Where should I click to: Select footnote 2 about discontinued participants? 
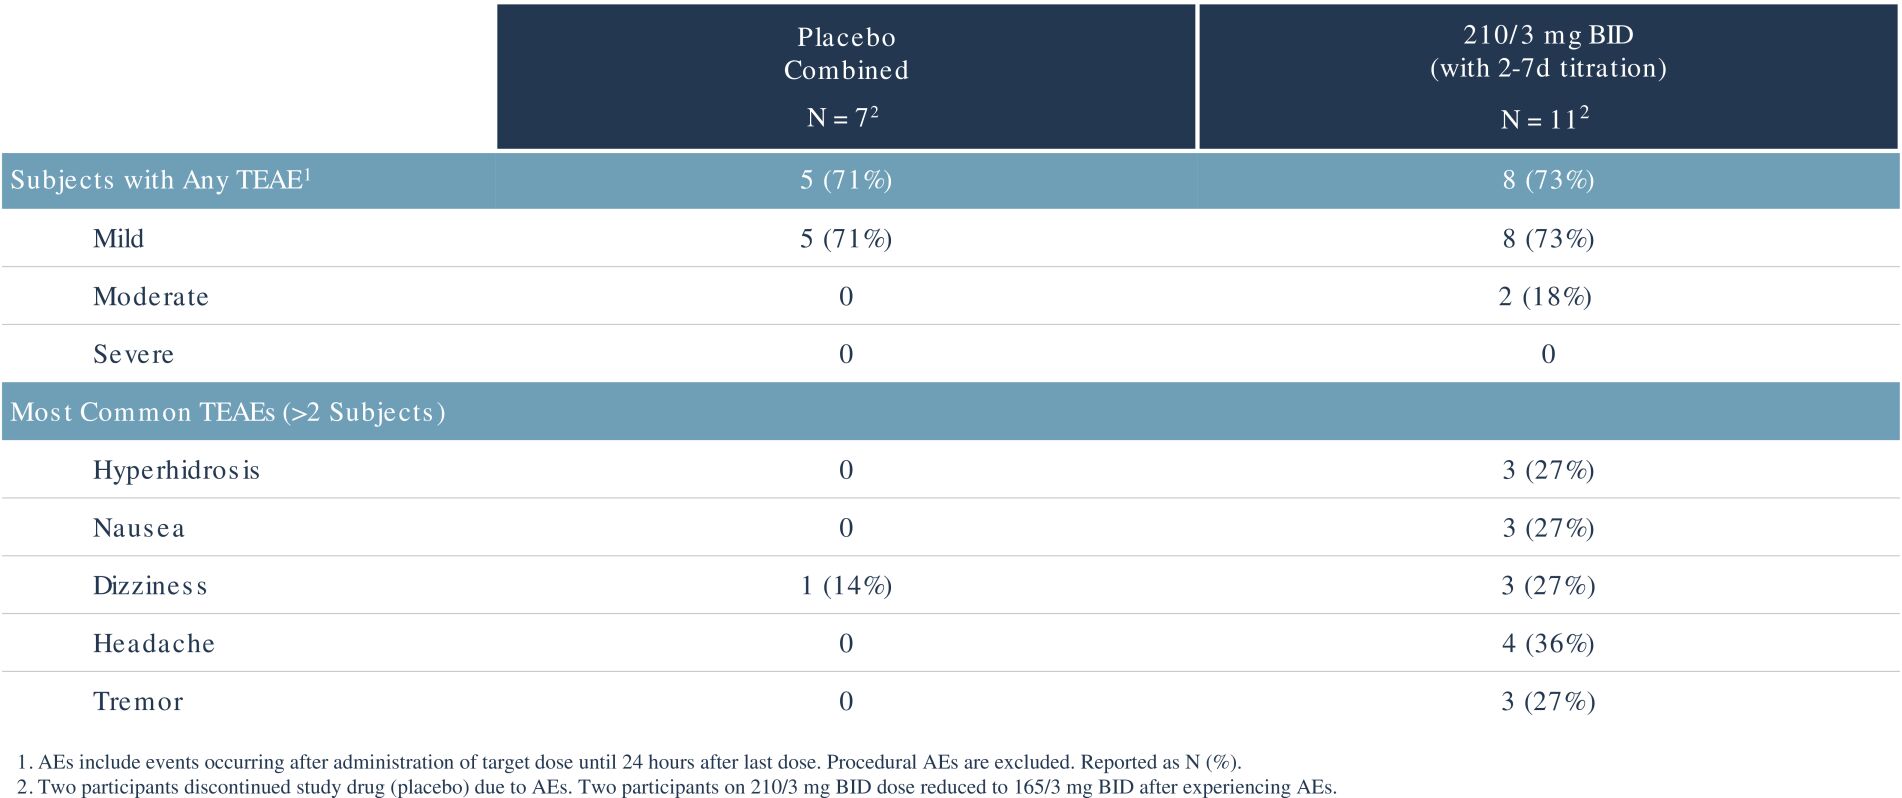677,787
